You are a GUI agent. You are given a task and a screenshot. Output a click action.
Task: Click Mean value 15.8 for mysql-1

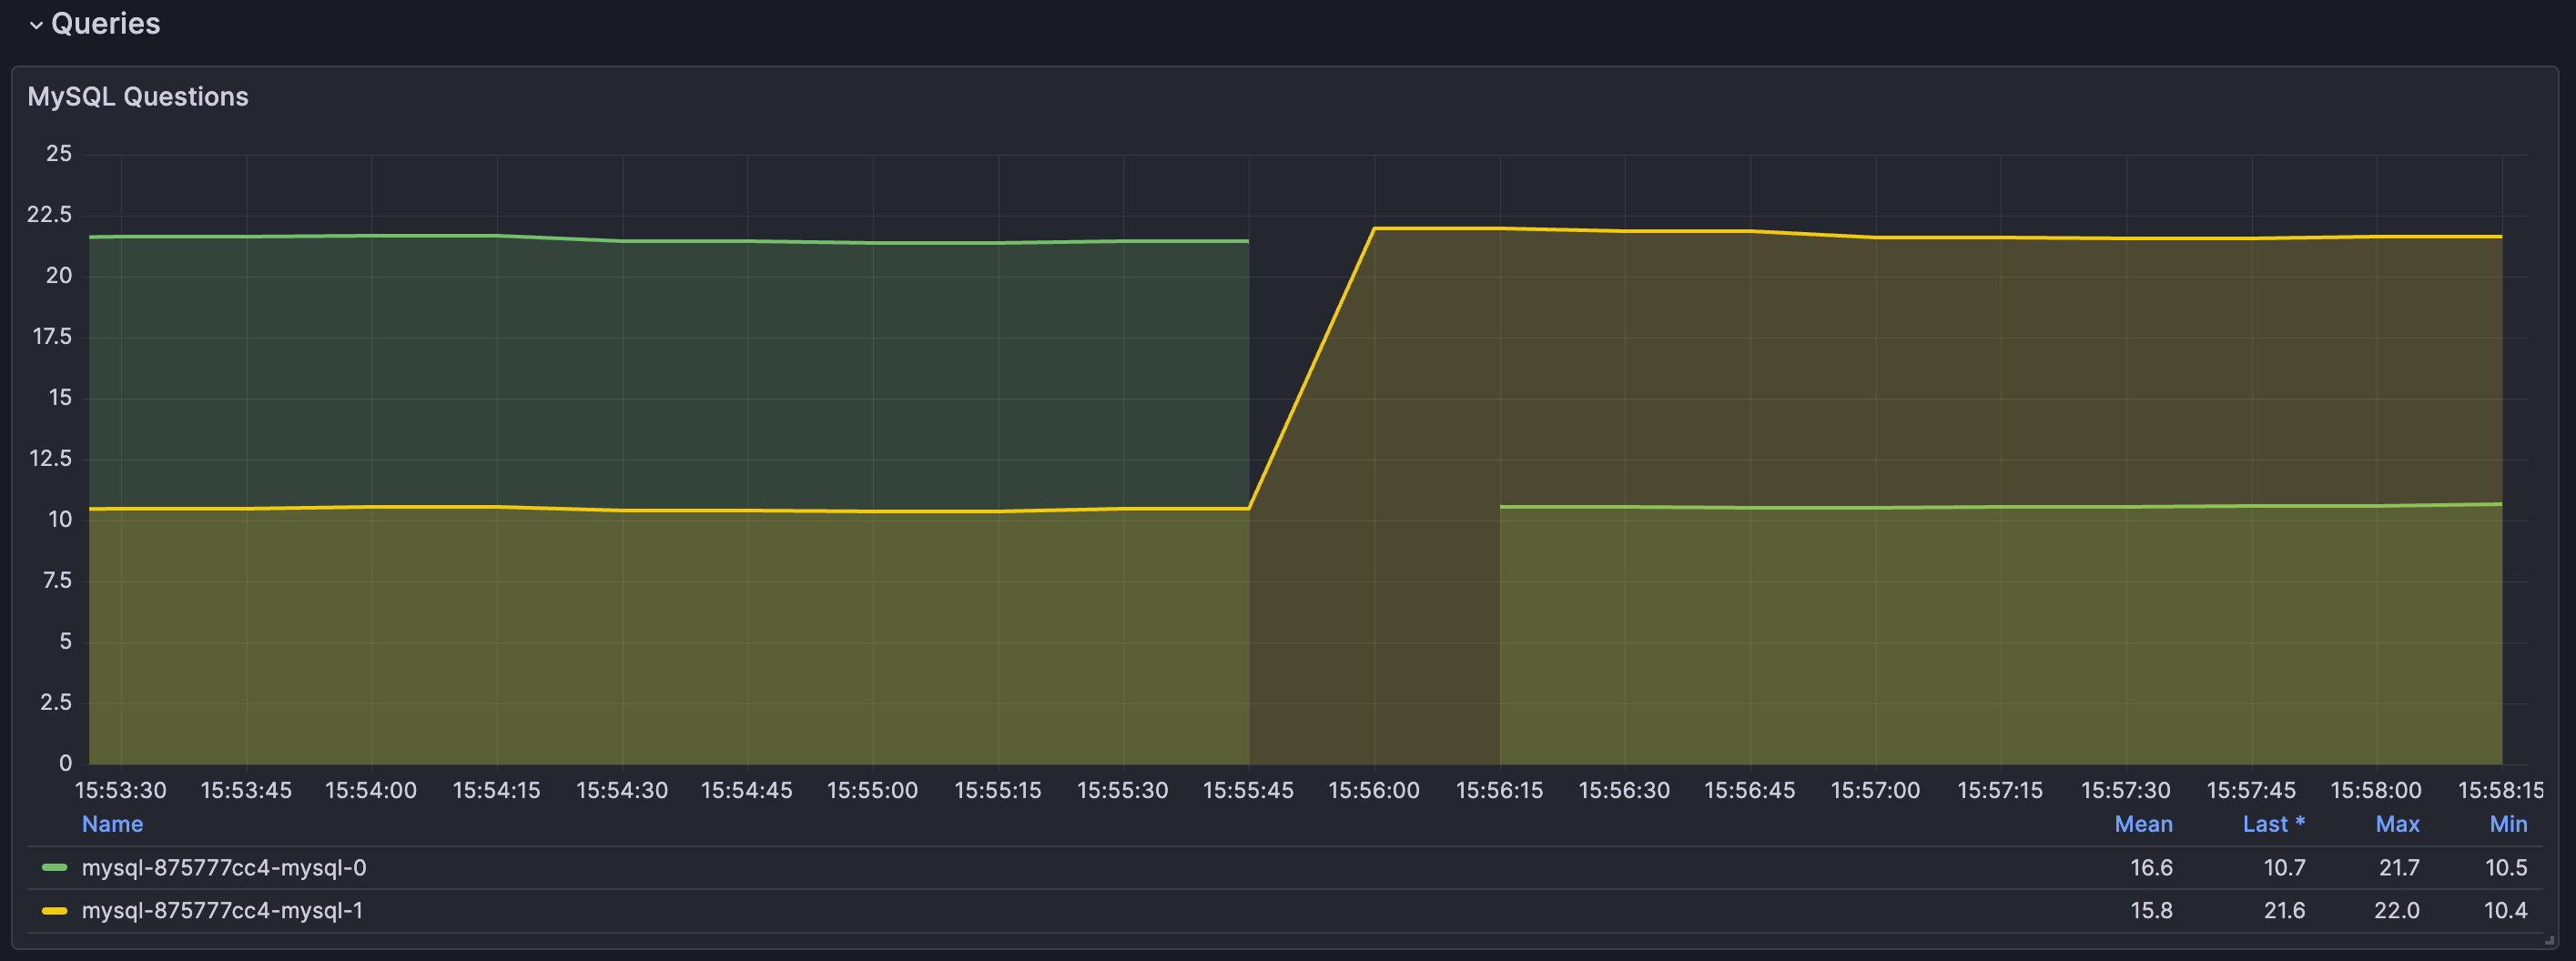pos(2151,911)
